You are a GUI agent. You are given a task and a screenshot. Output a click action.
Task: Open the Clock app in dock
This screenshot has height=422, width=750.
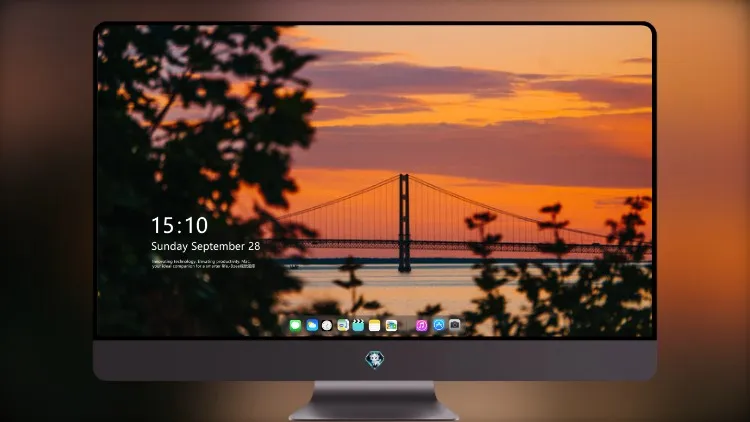(327, 326)
